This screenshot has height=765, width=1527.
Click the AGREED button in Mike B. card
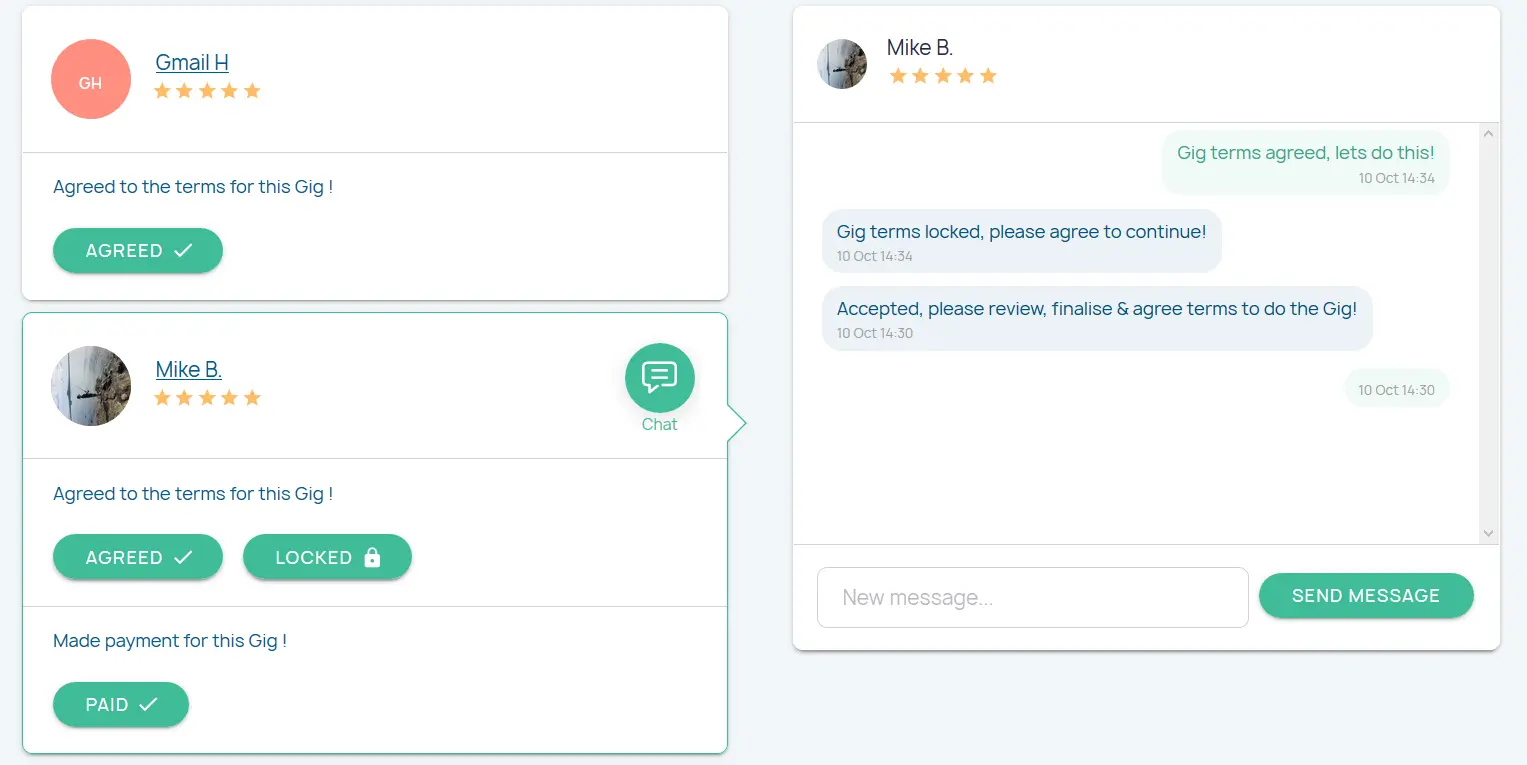pyautogui.click(x=138, y=558)
